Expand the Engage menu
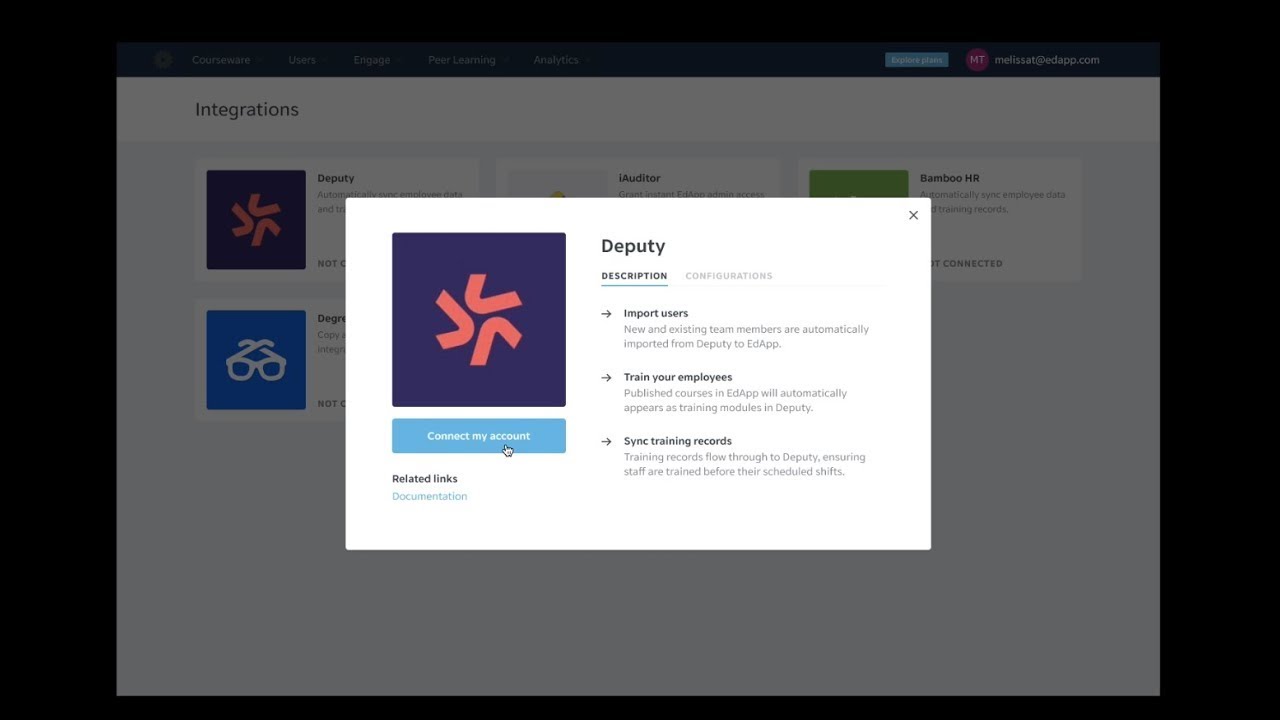The width and height of the screenshot is (1280, 720). [376, 60]
